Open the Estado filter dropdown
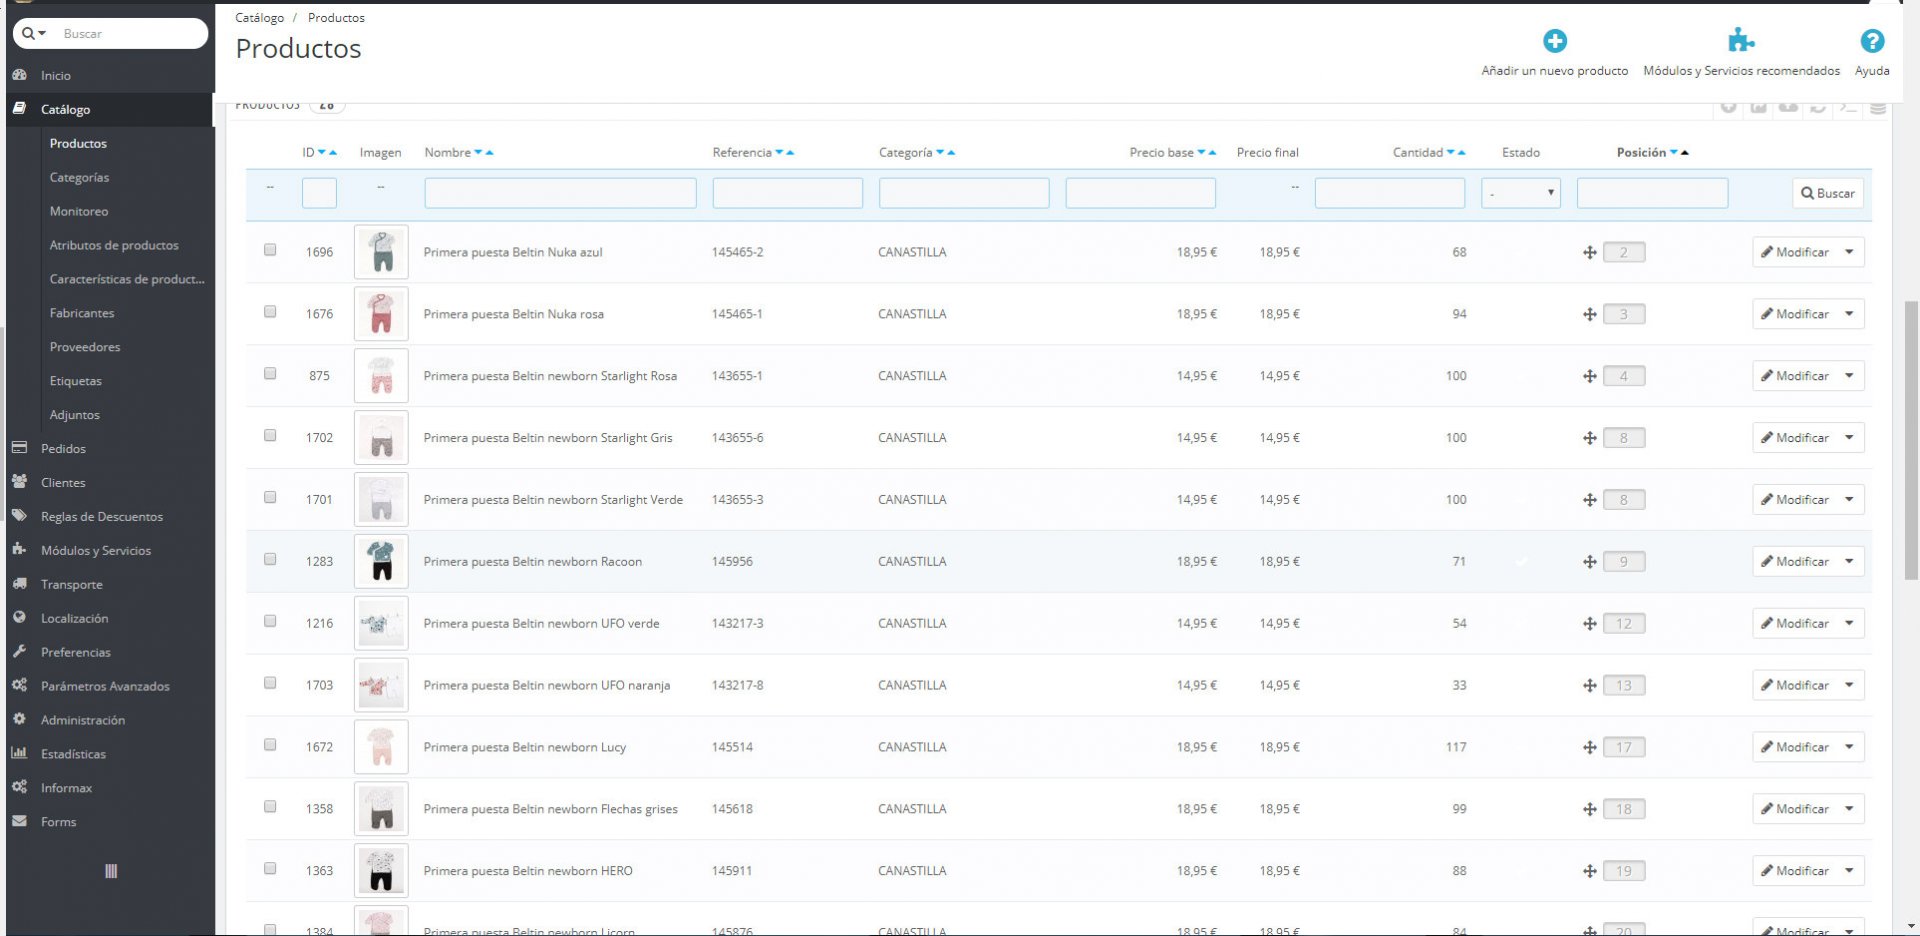The width and height of the screenshot is (1920, 936). pos(1520,193)
